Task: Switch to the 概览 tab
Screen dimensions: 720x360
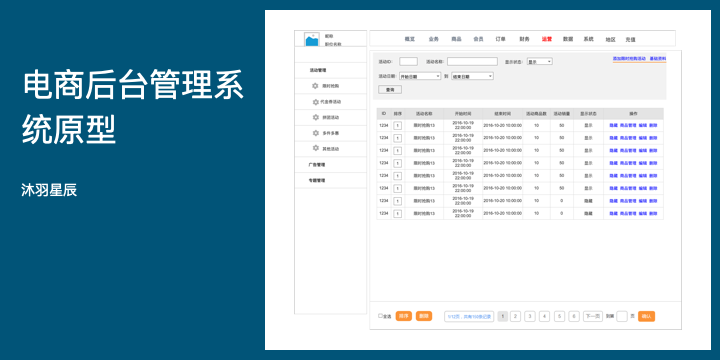Action: click(x=410, y=39)
